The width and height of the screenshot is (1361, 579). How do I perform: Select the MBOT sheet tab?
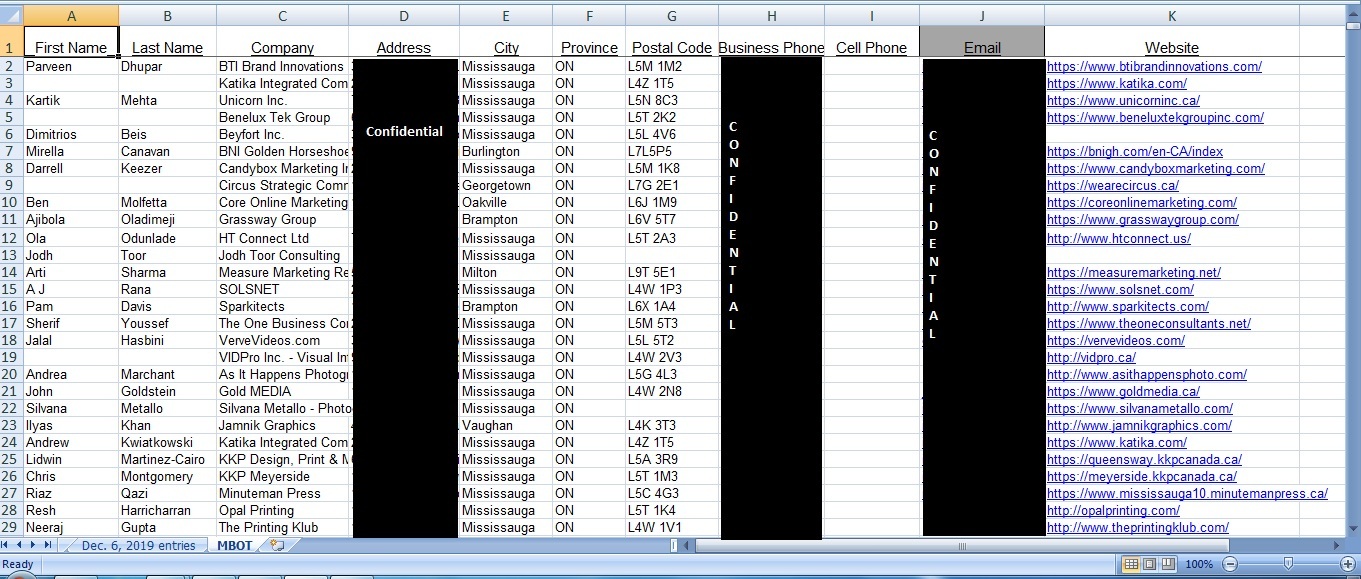click(235, 545)
